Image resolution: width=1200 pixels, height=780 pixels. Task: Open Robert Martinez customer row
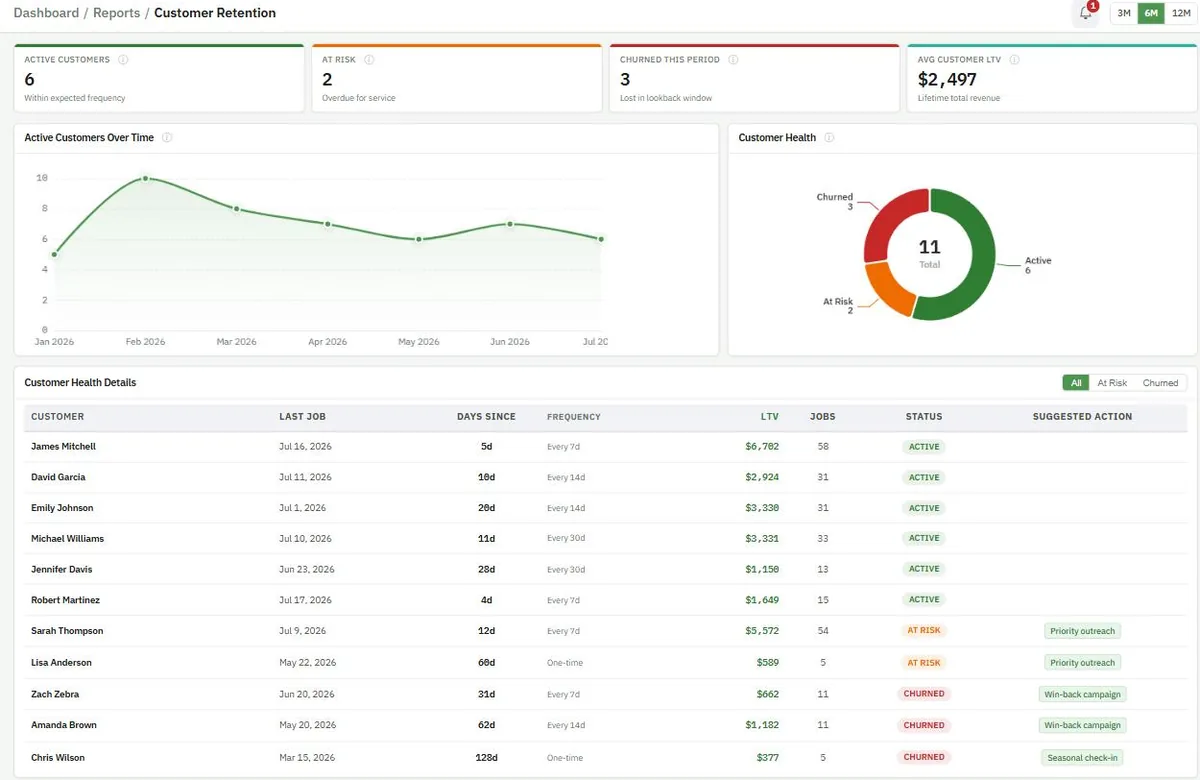point(605,600)
